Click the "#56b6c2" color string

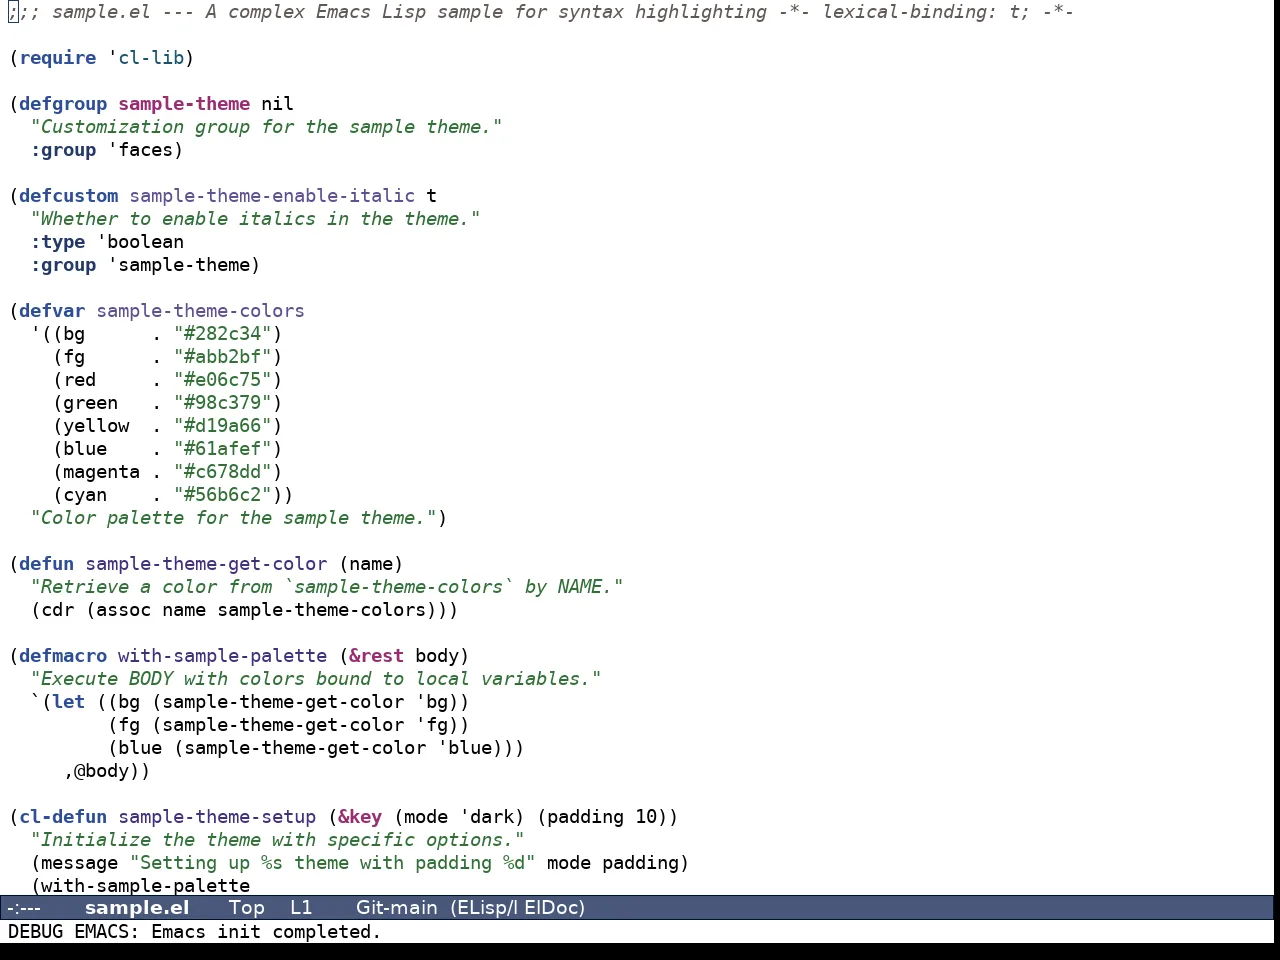[x=223, y=495]
